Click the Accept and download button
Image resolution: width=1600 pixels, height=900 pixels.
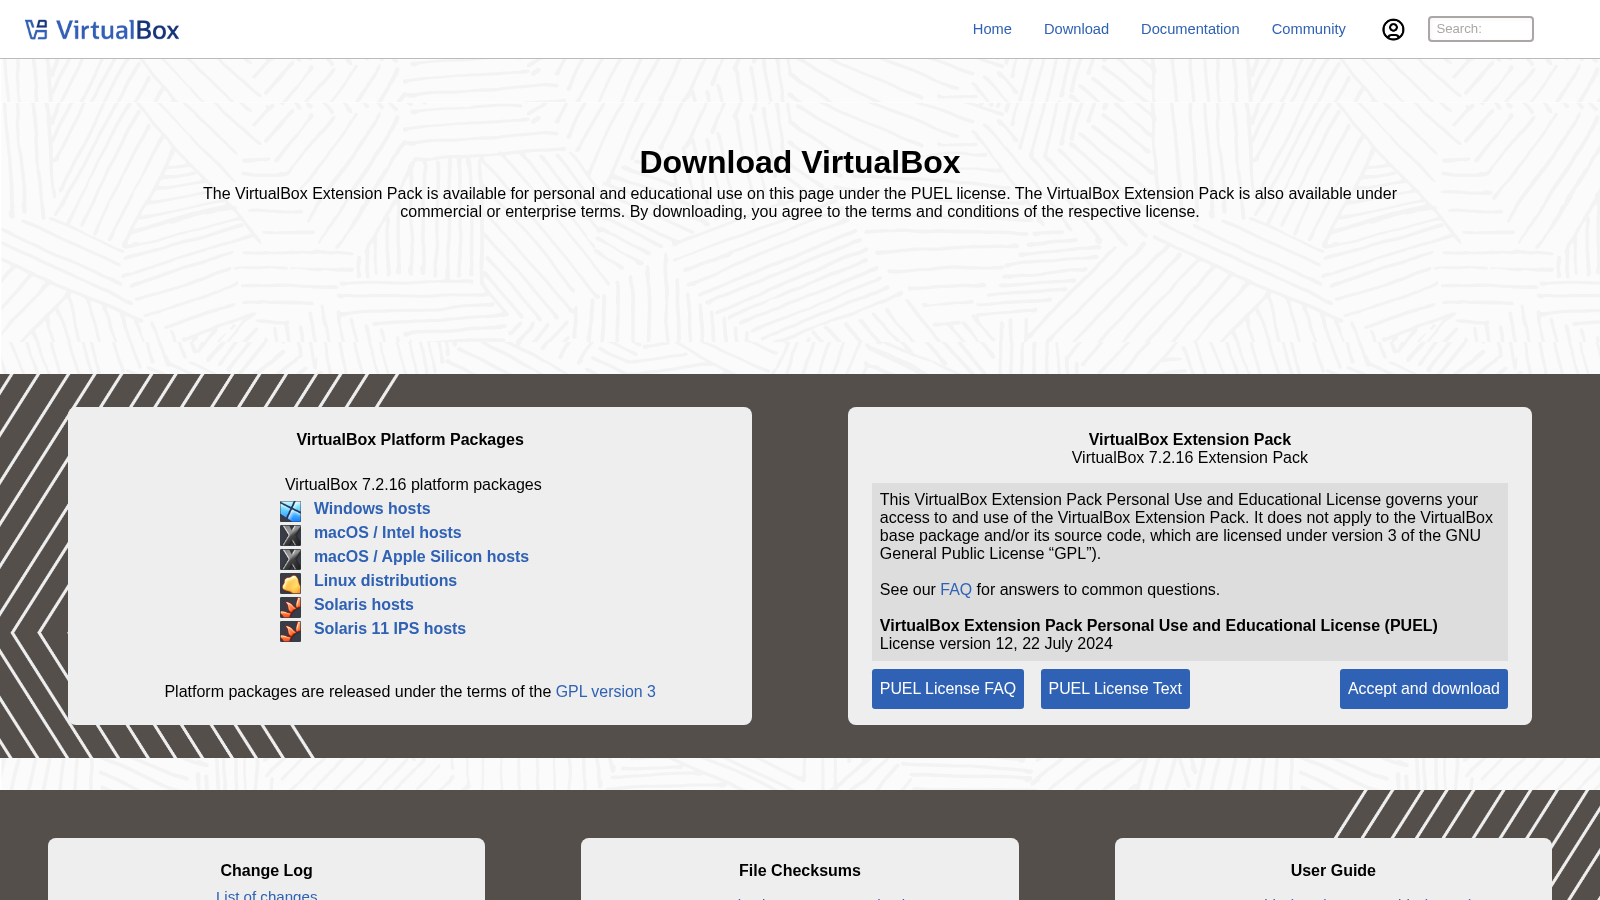1423,689
